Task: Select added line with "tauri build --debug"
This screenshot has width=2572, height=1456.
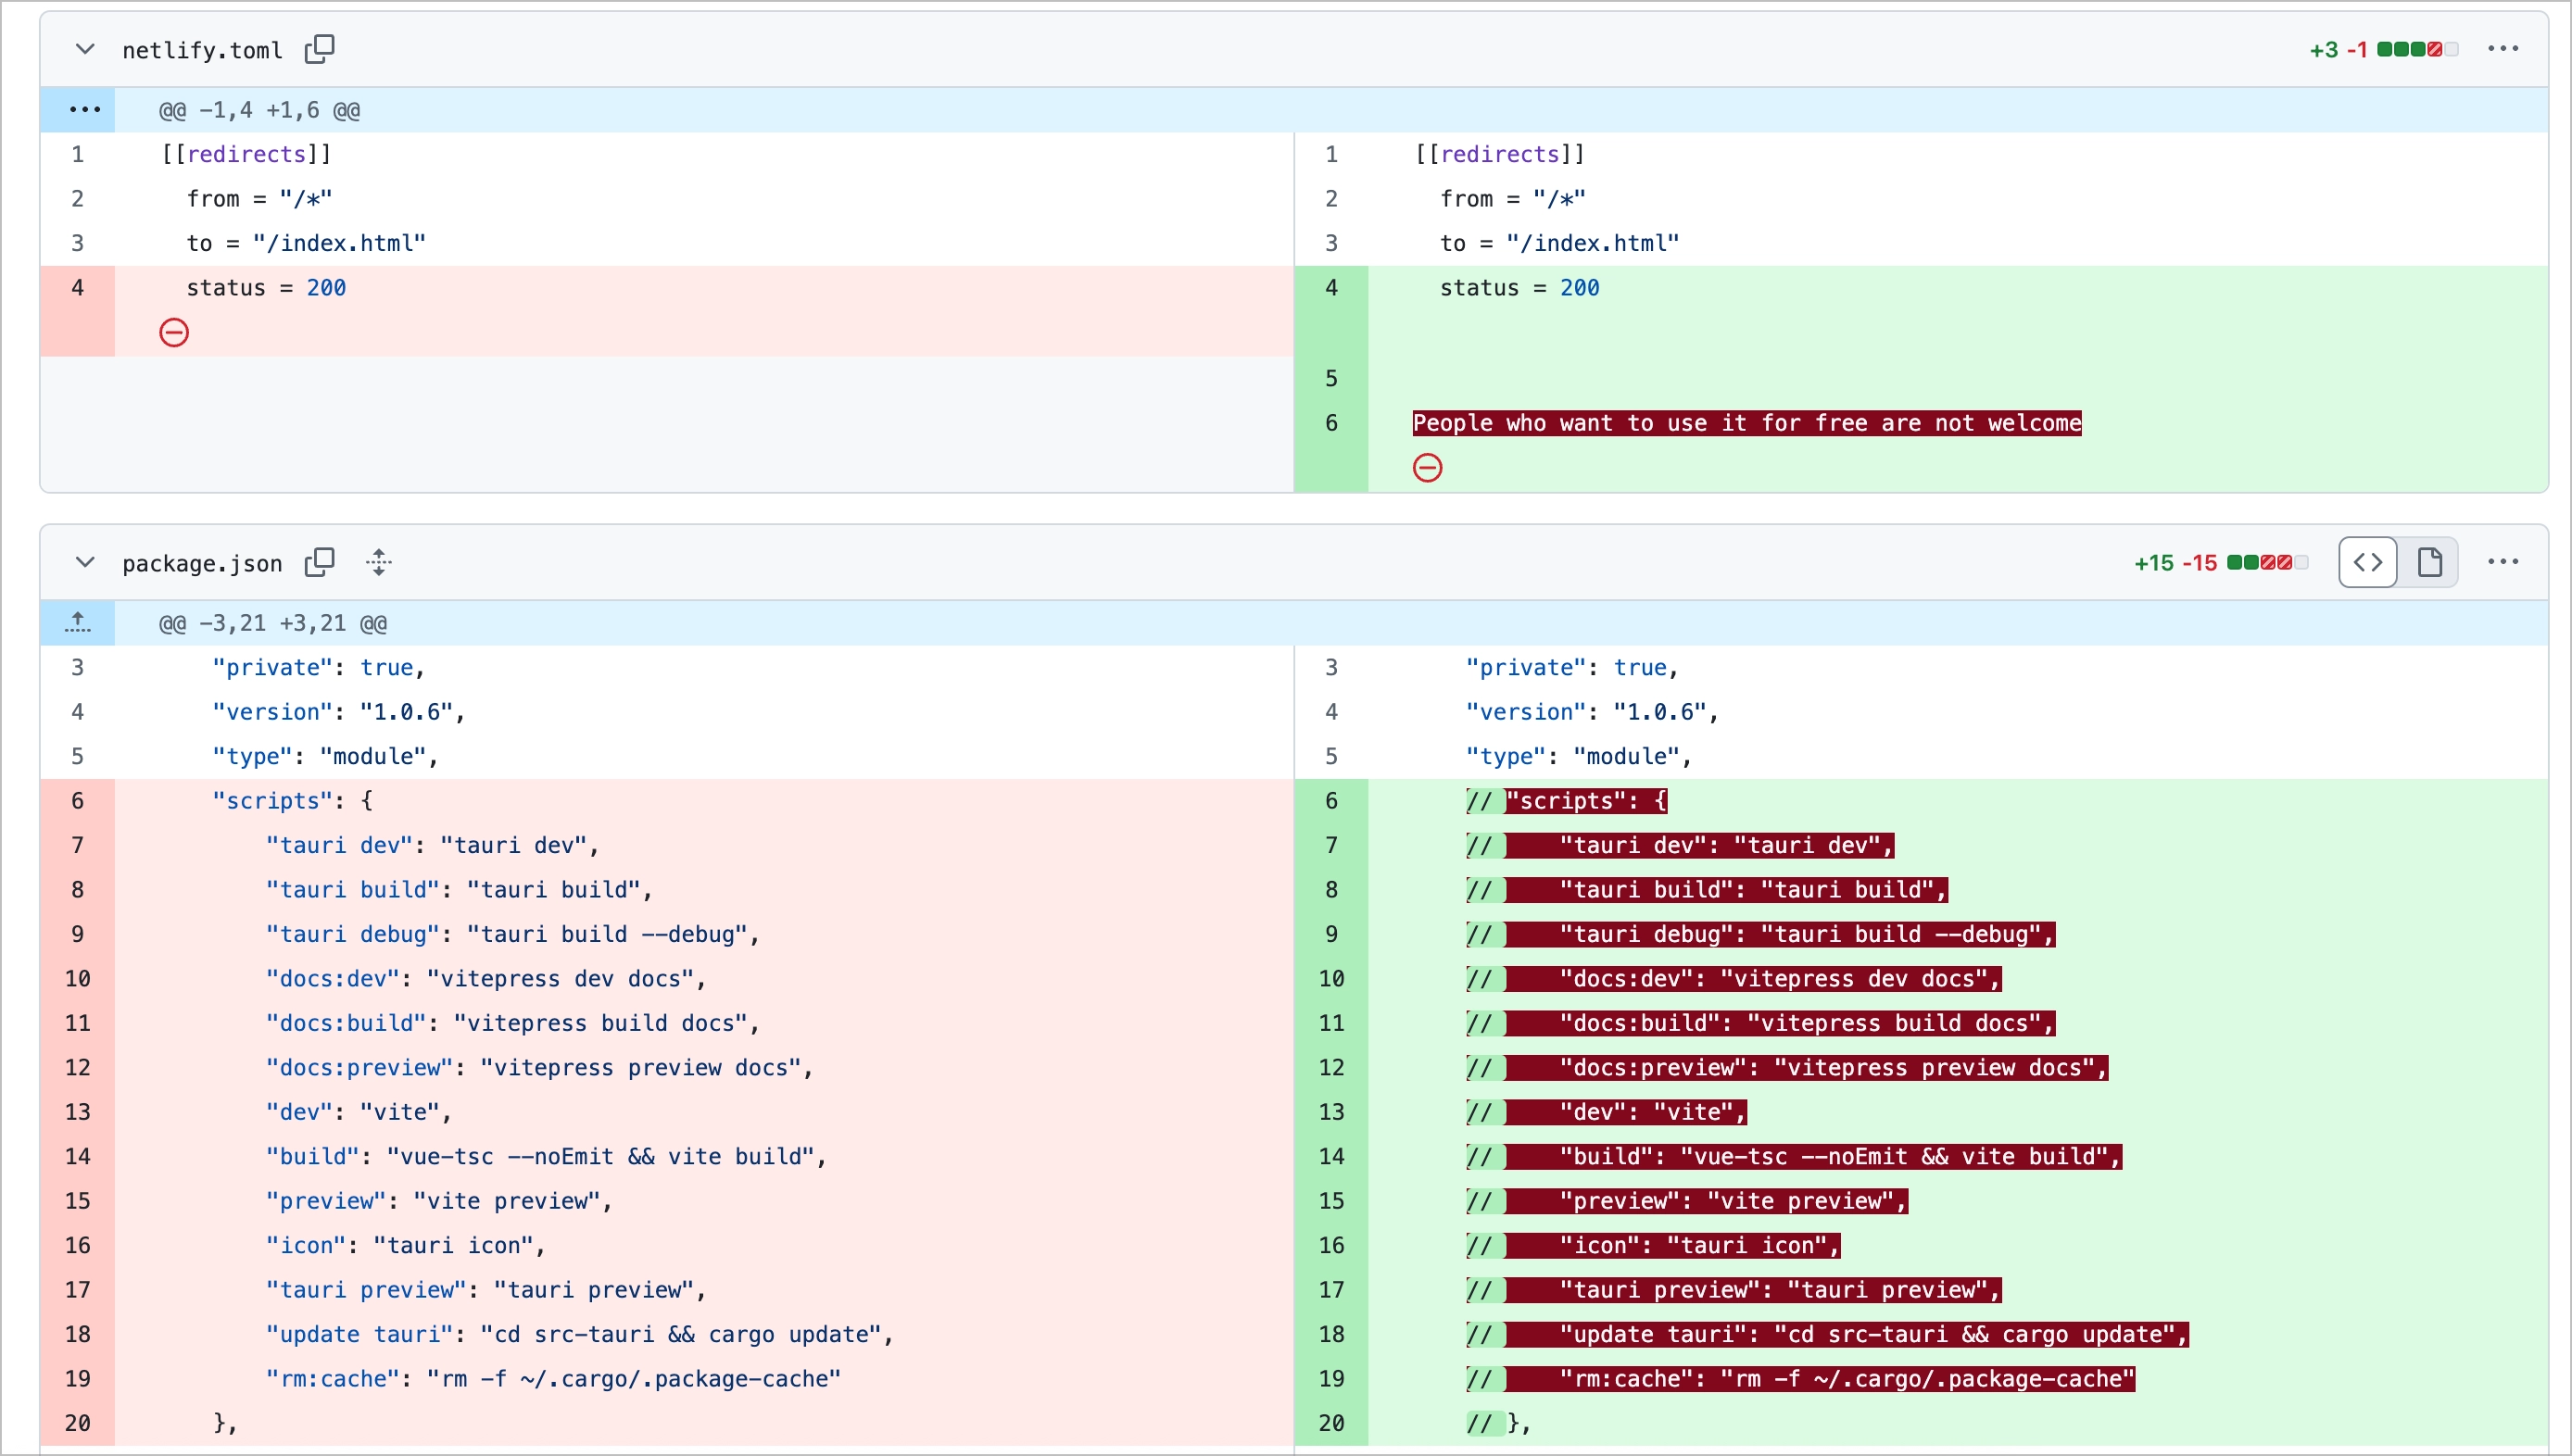Action: (x=1760, y=935)
